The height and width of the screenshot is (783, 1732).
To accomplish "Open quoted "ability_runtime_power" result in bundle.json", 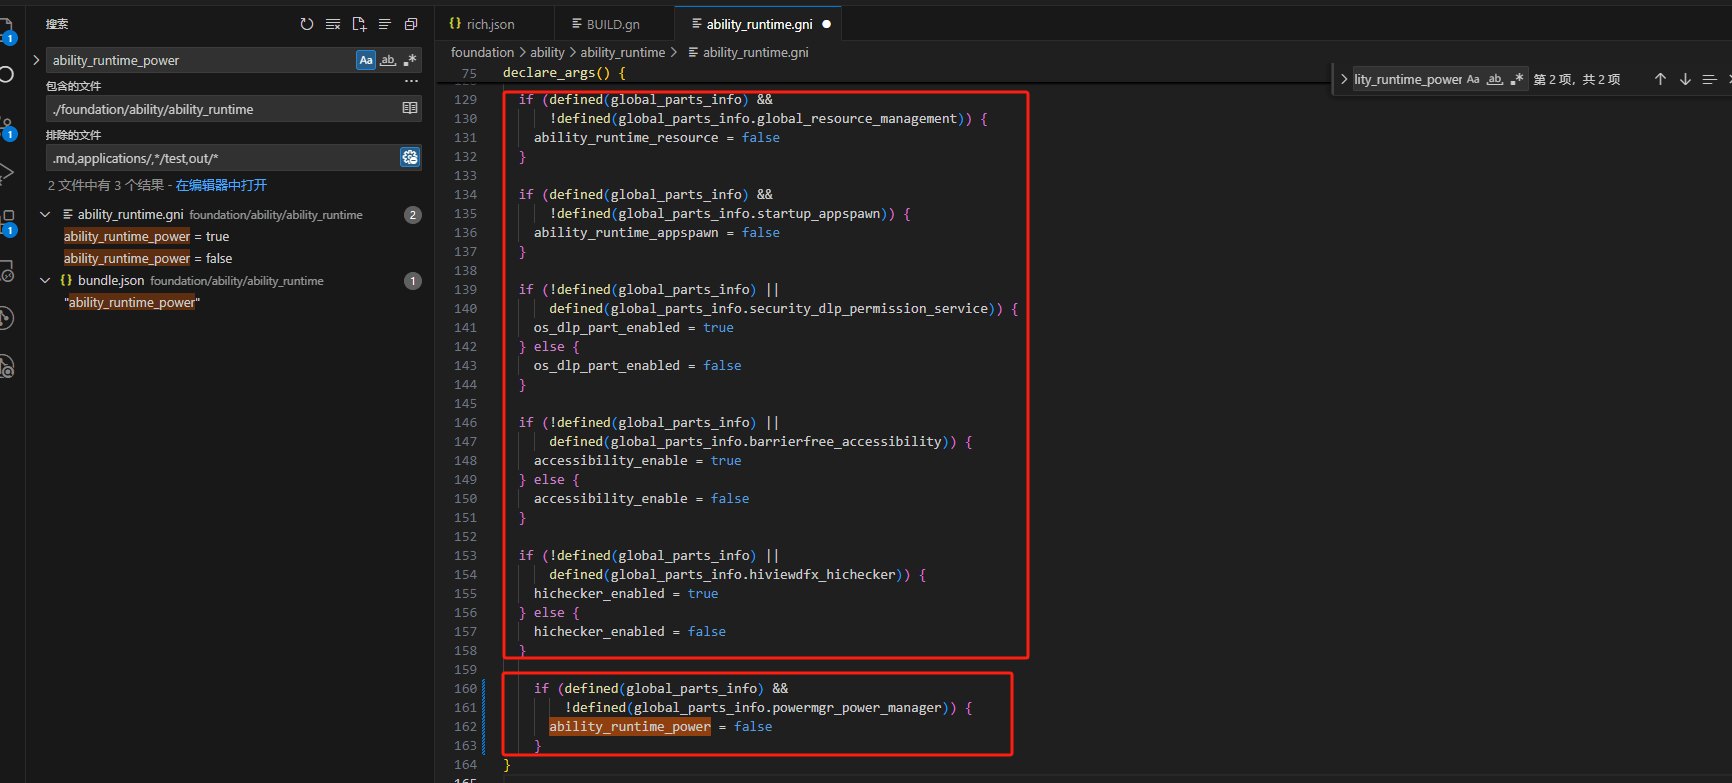I will pos(132,302).
